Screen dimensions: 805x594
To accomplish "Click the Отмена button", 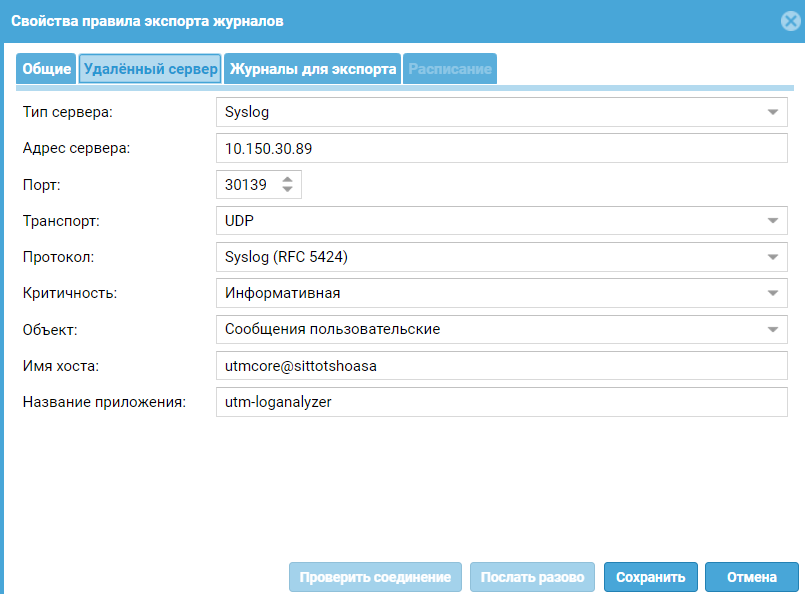I will click(x=751, y=577).
